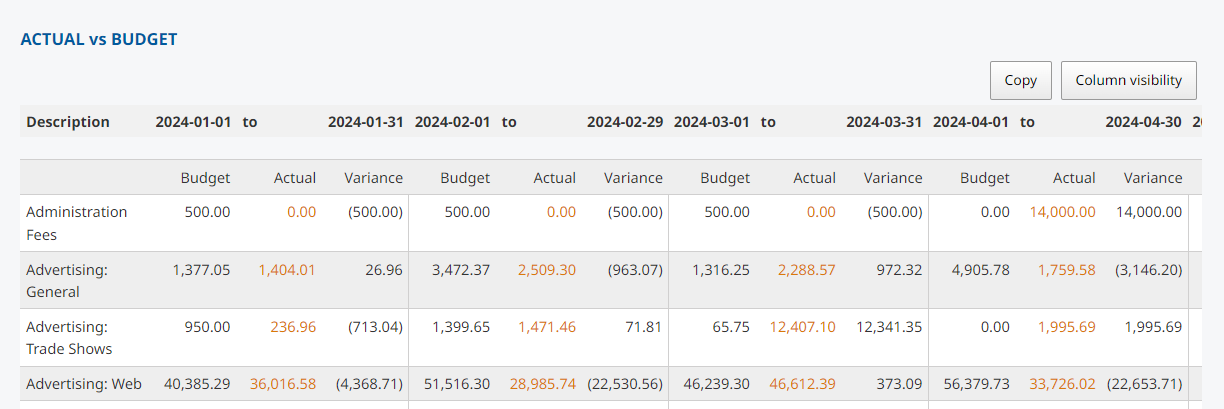Click Advertising: General actual 1,759.58
Image resolution: width=1224 pixels, height=409 pixels.
click(1066, 269)
